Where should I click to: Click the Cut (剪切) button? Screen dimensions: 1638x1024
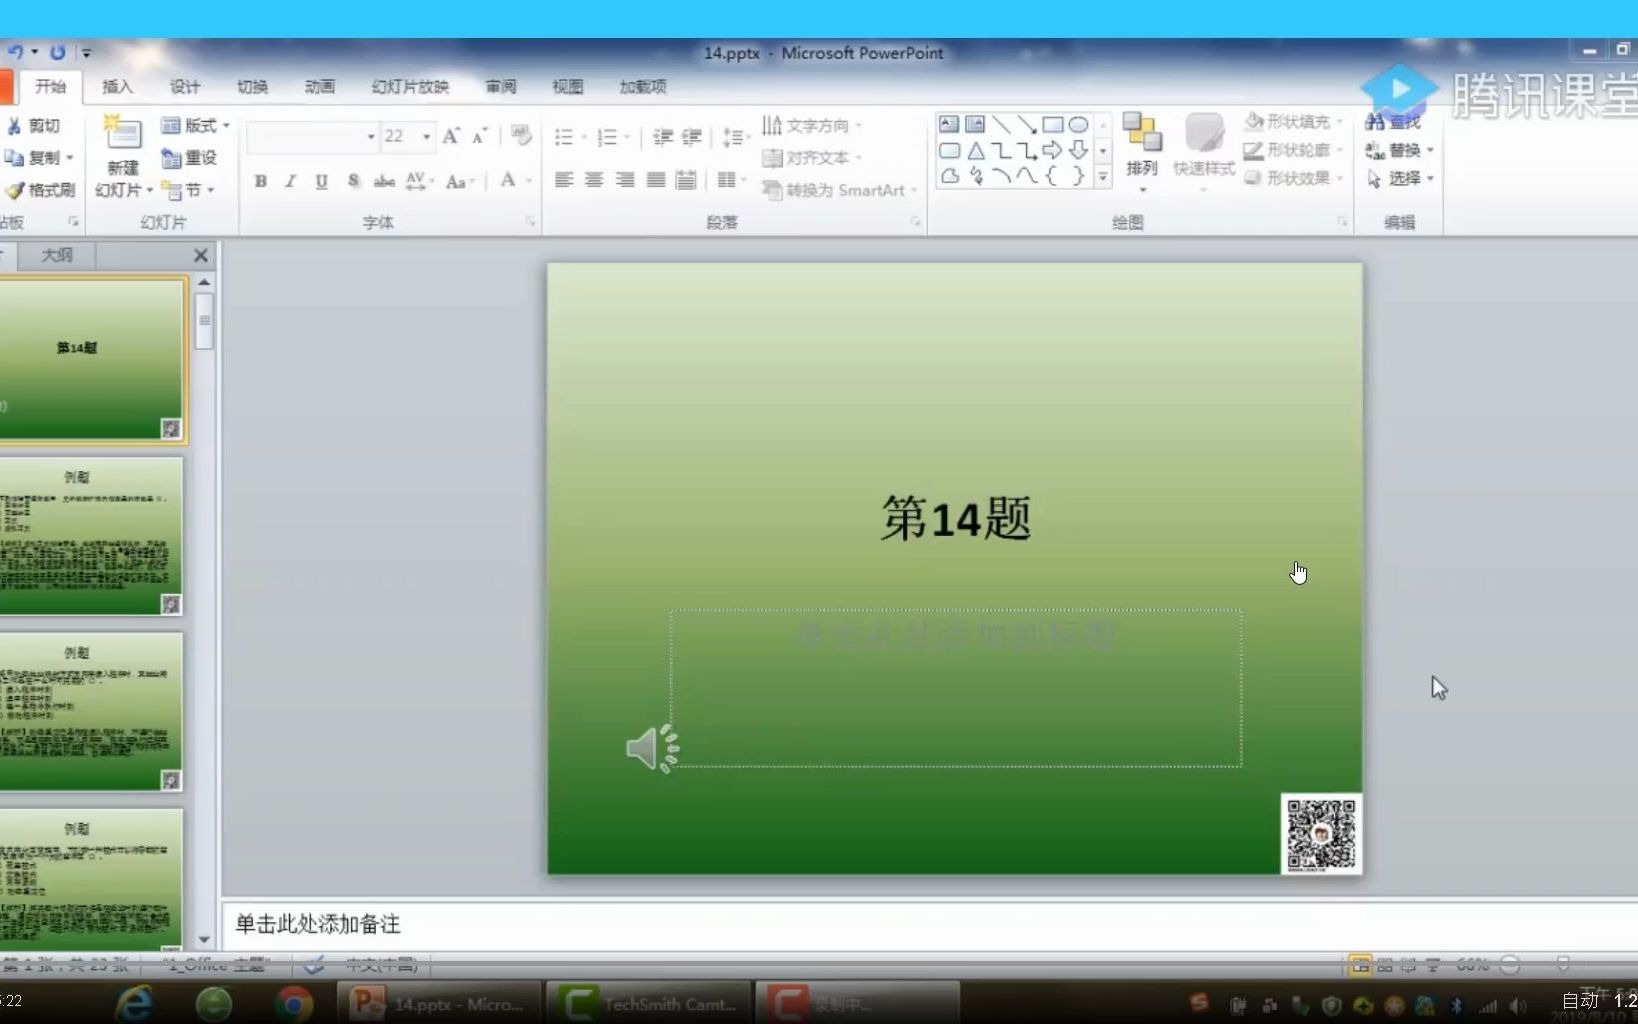(35, 126)
